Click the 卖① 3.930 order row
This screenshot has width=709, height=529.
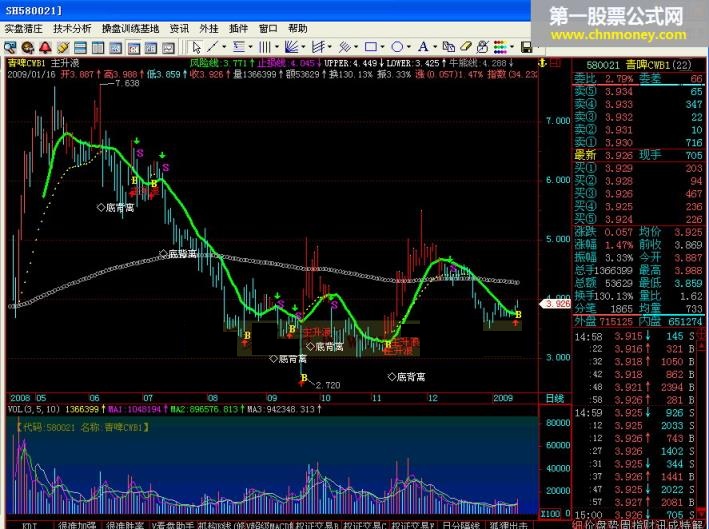638,143
